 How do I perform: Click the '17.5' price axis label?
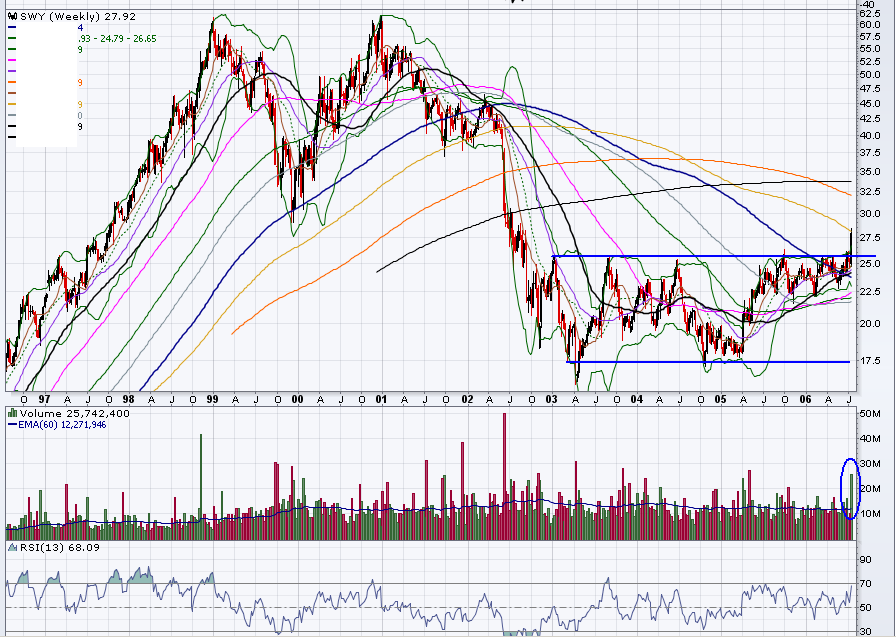pos(869,361)
